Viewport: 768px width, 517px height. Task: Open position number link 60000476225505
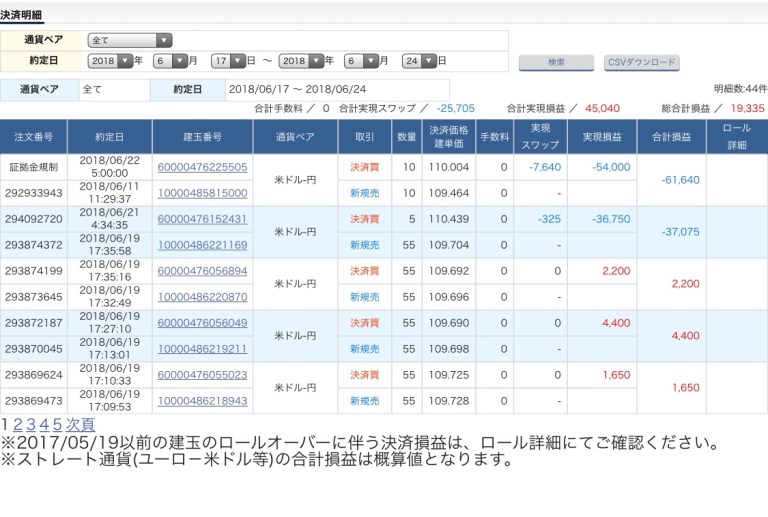202,167
